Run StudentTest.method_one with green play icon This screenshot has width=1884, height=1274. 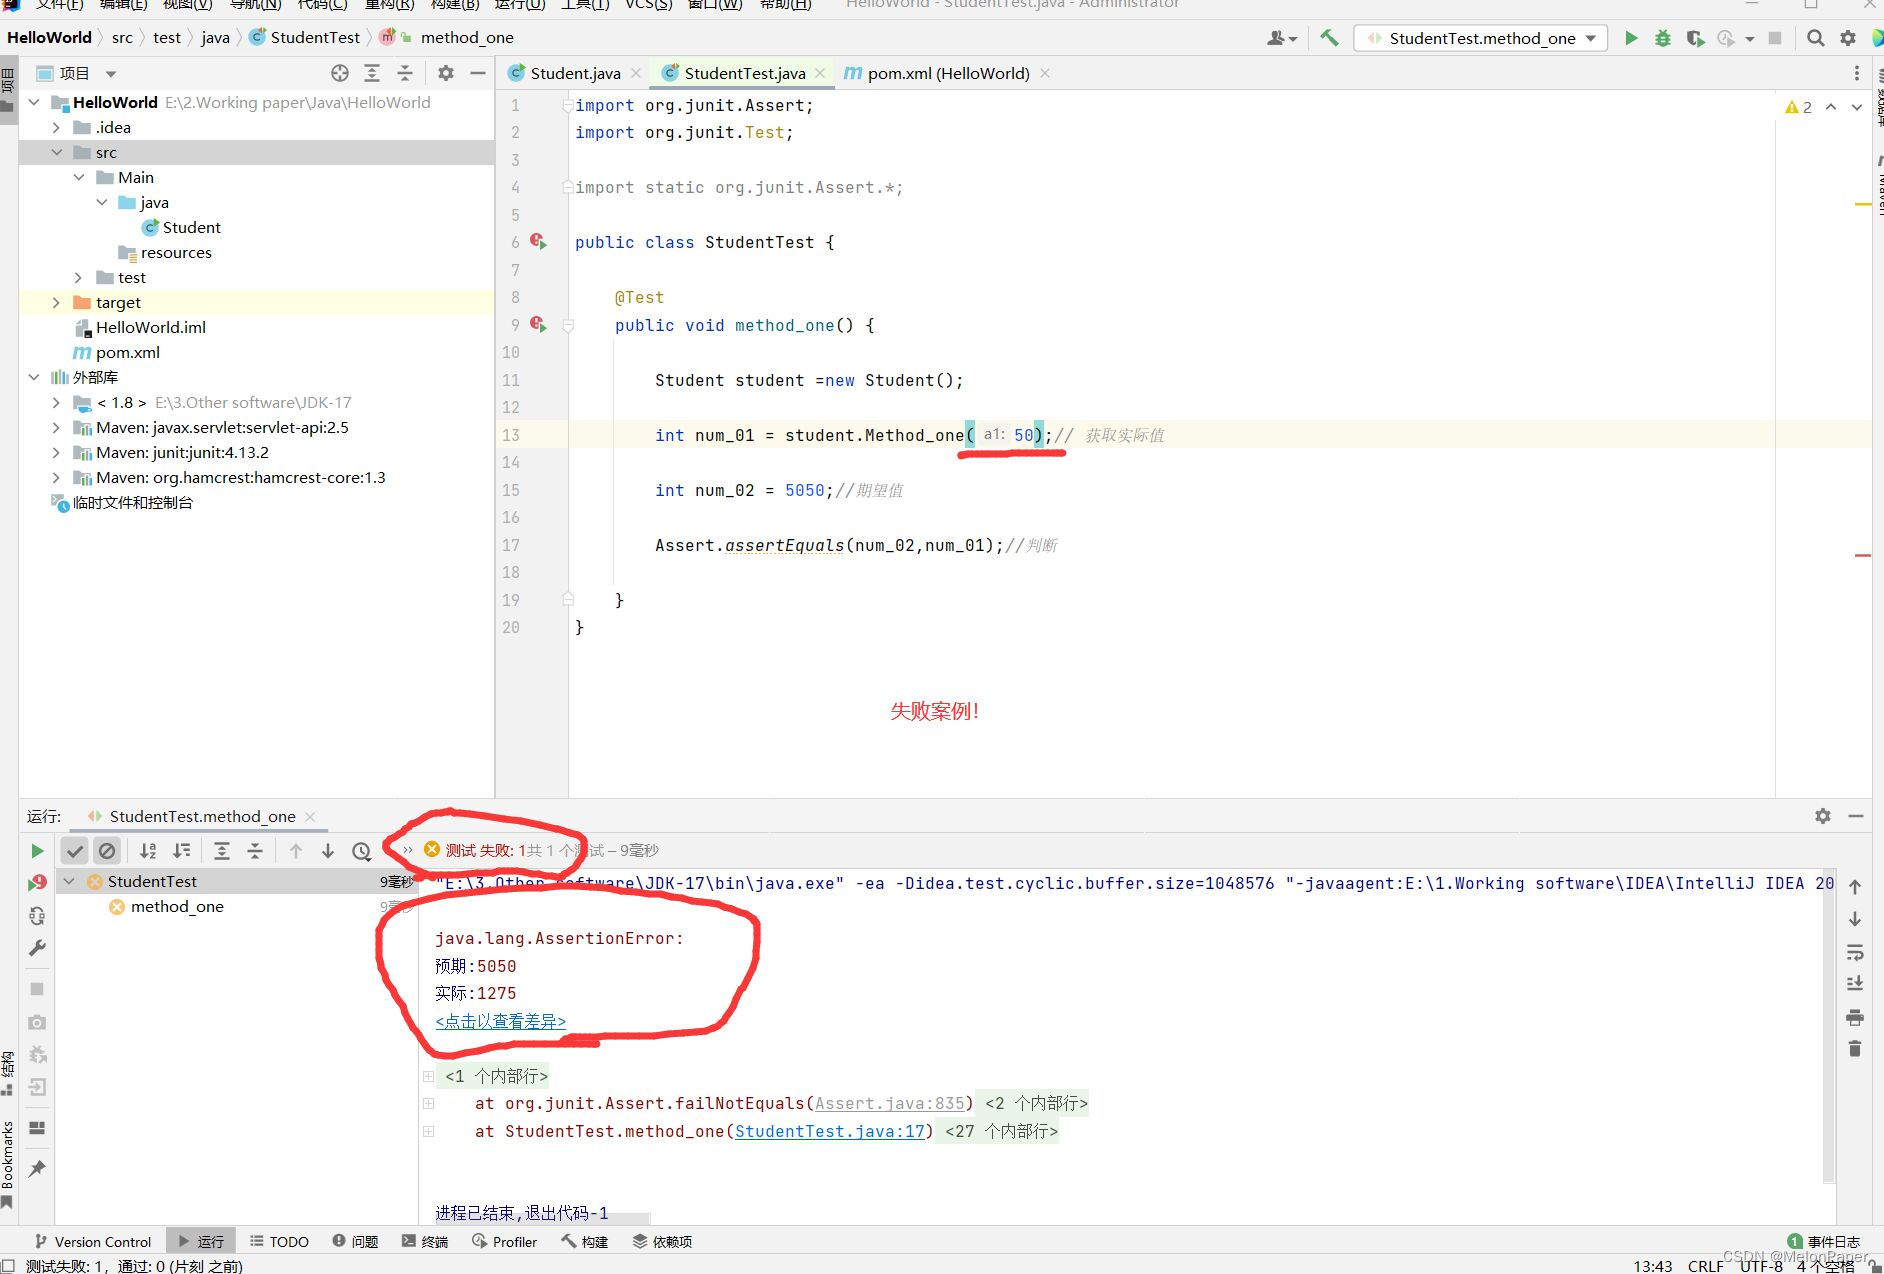(1631, 38)
